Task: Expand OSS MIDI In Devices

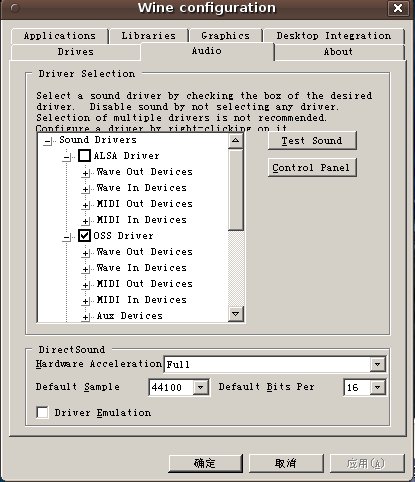Action: click(85, 301)
